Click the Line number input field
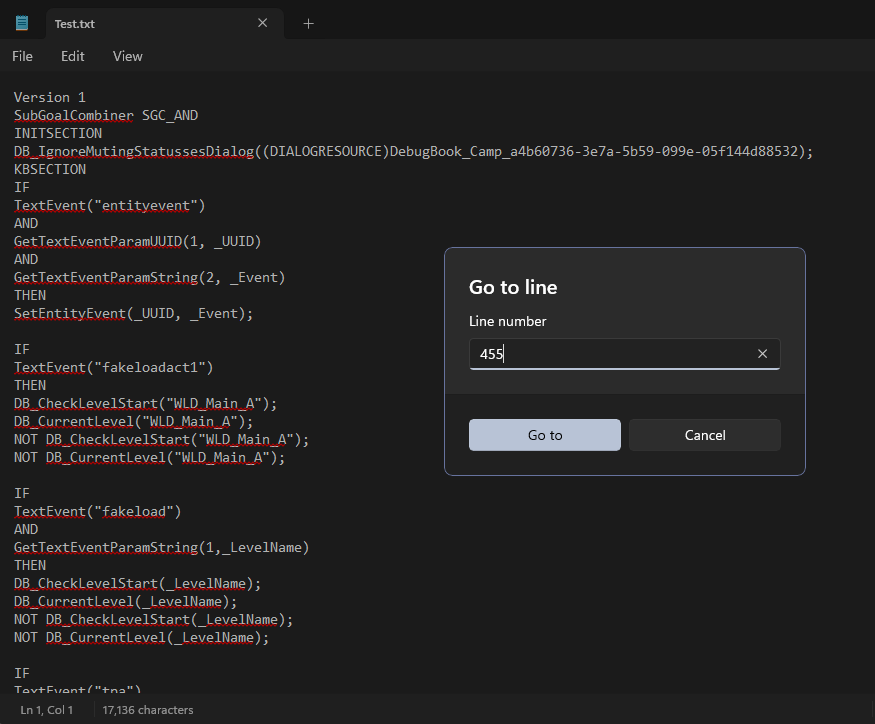Image resolution: width=875 pixels, height=724 pixels. click(x=624, y=354)
